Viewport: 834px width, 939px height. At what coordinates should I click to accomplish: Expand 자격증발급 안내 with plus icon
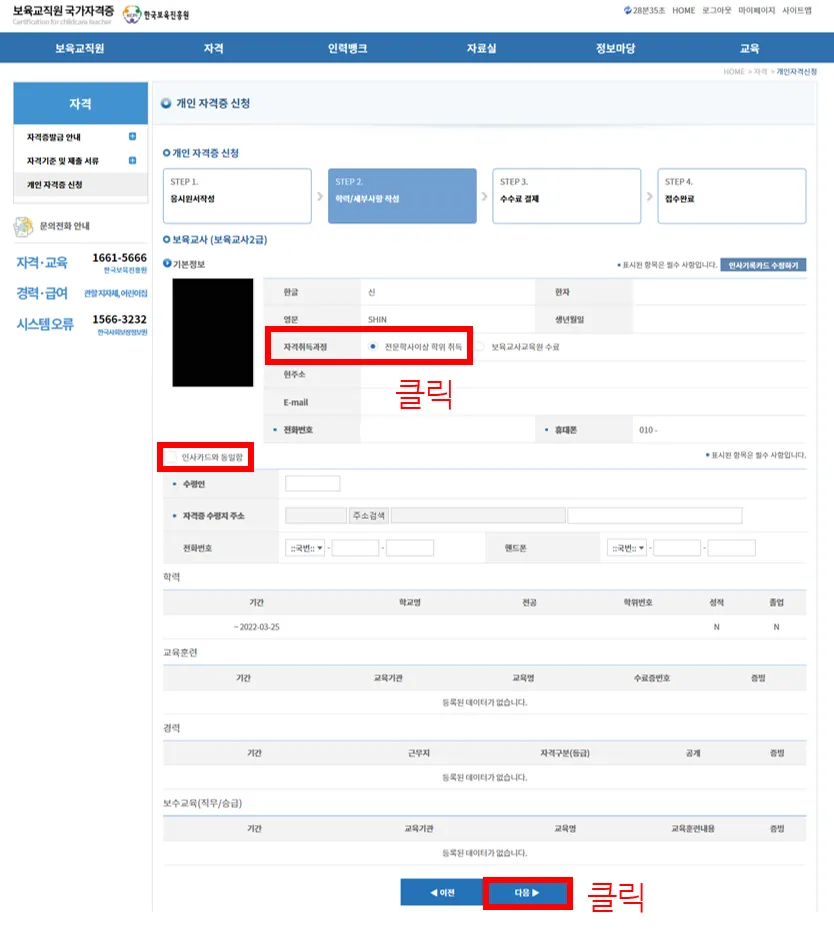point(132,137)
